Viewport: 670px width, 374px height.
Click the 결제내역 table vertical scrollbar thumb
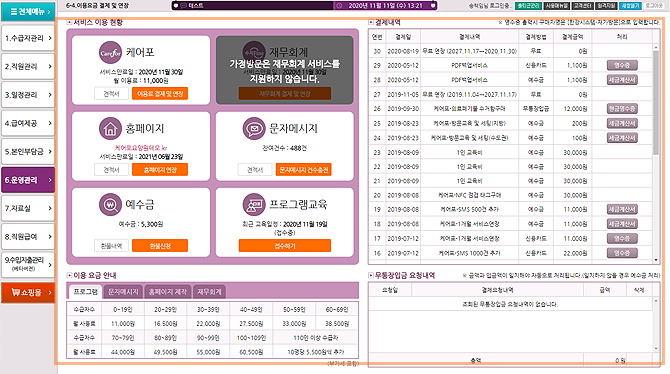click(656, 103)
